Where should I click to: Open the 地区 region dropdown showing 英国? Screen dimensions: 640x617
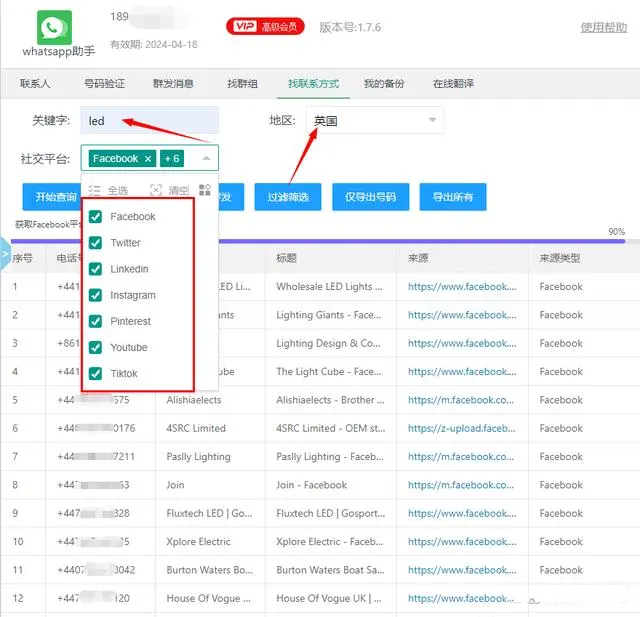point(375,120)
